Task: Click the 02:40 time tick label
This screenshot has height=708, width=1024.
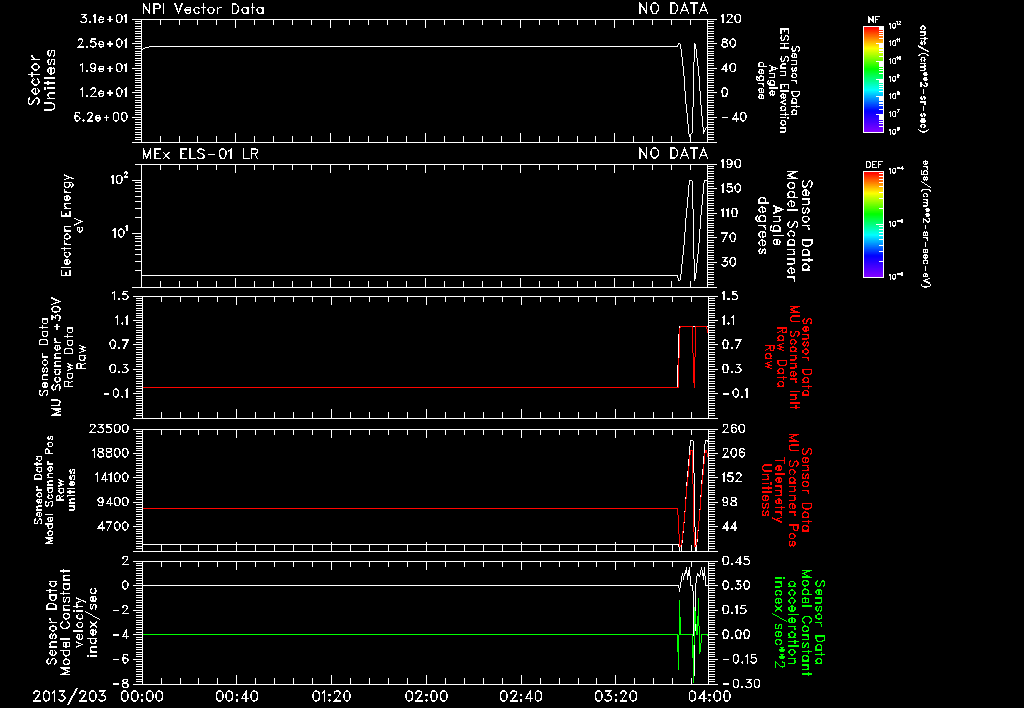Action: click(520, 696)
